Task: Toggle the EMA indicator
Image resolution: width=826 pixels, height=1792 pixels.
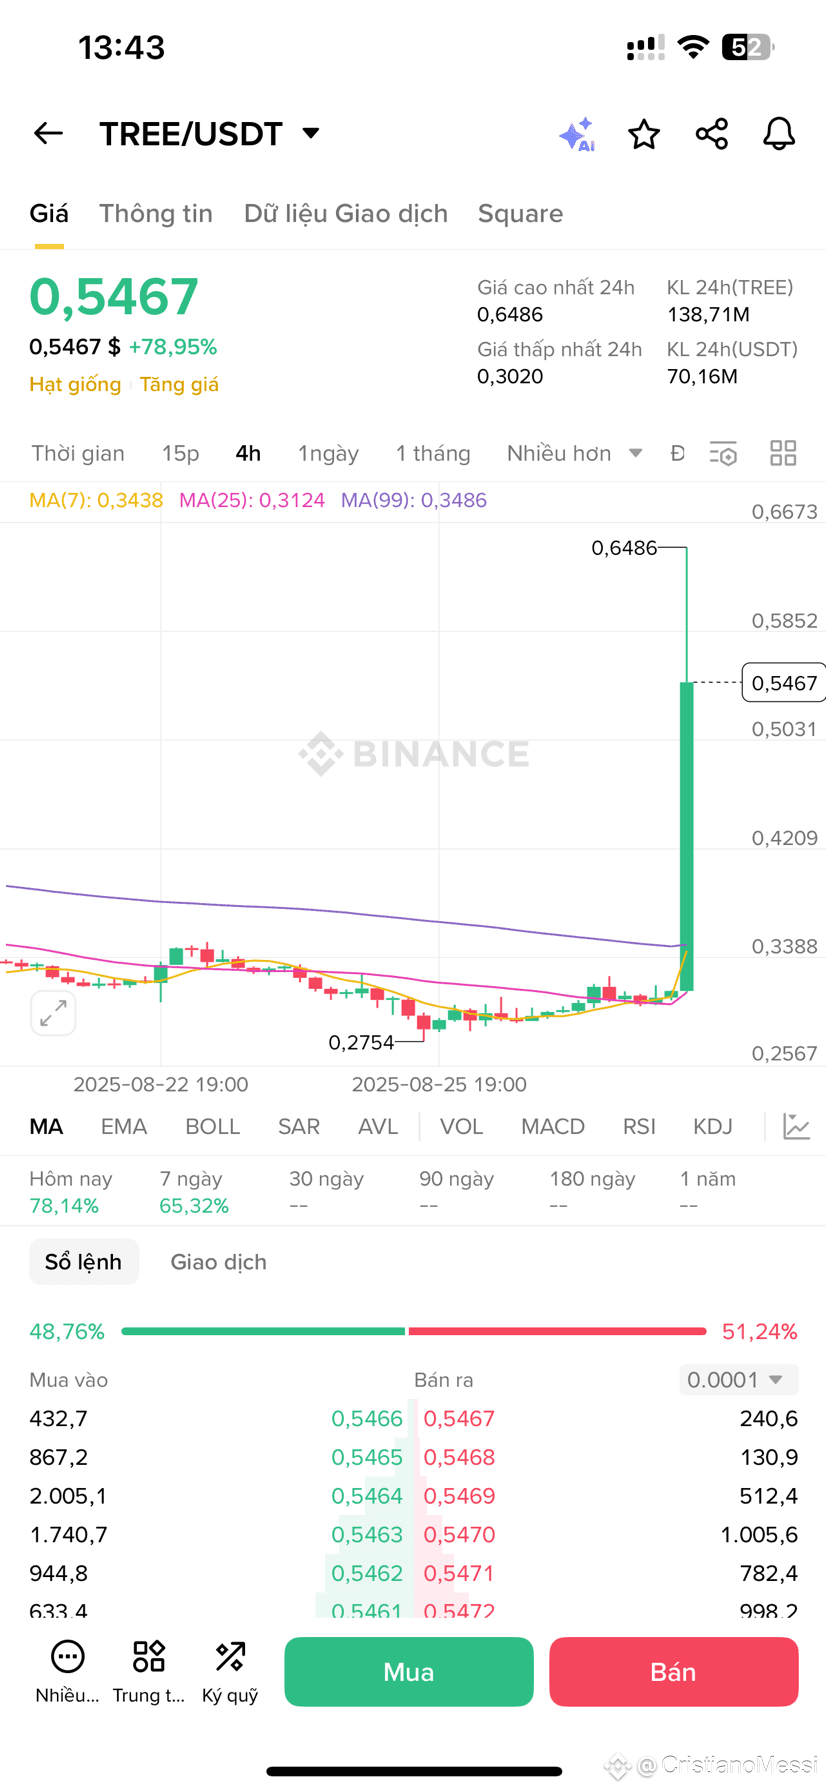Action: tap(124, 1126)
